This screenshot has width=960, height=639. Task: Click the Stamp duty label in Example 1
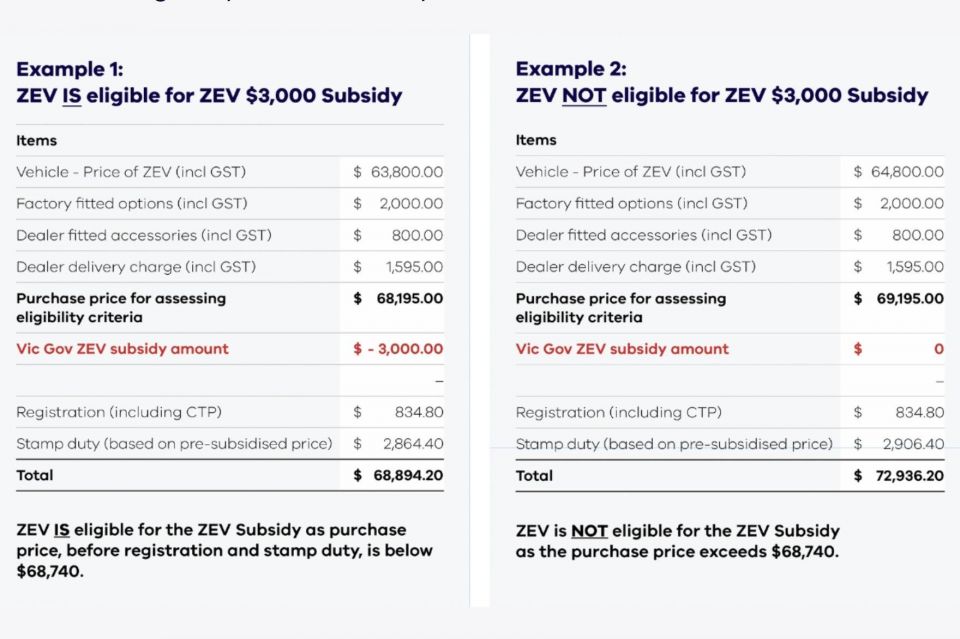[x=174, y=444]
